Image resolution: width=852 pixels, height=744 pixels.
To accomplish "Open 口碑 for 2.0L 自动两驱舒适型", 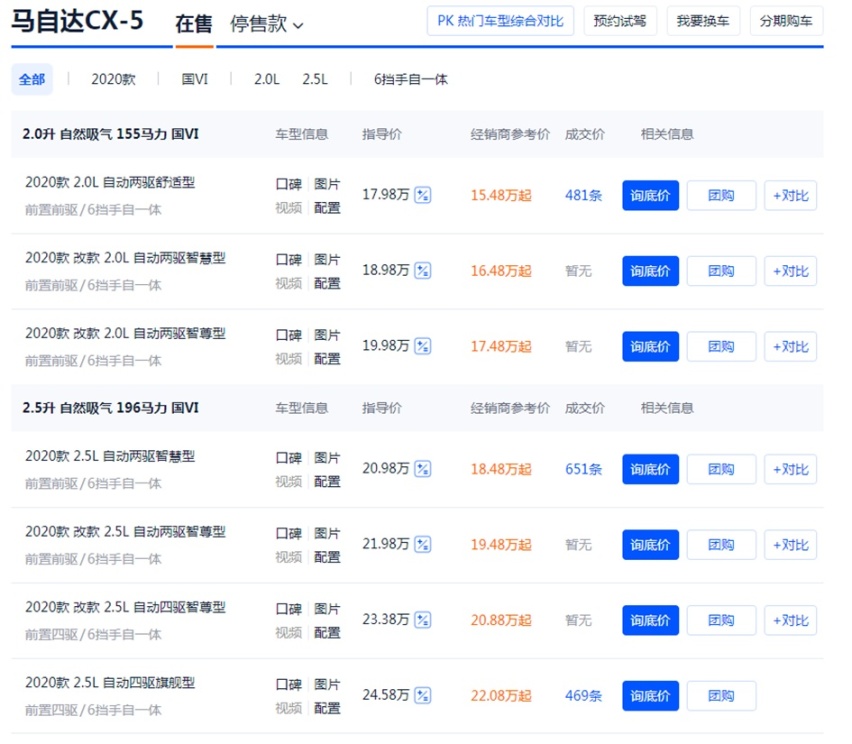I will click(x=289, y=184).
